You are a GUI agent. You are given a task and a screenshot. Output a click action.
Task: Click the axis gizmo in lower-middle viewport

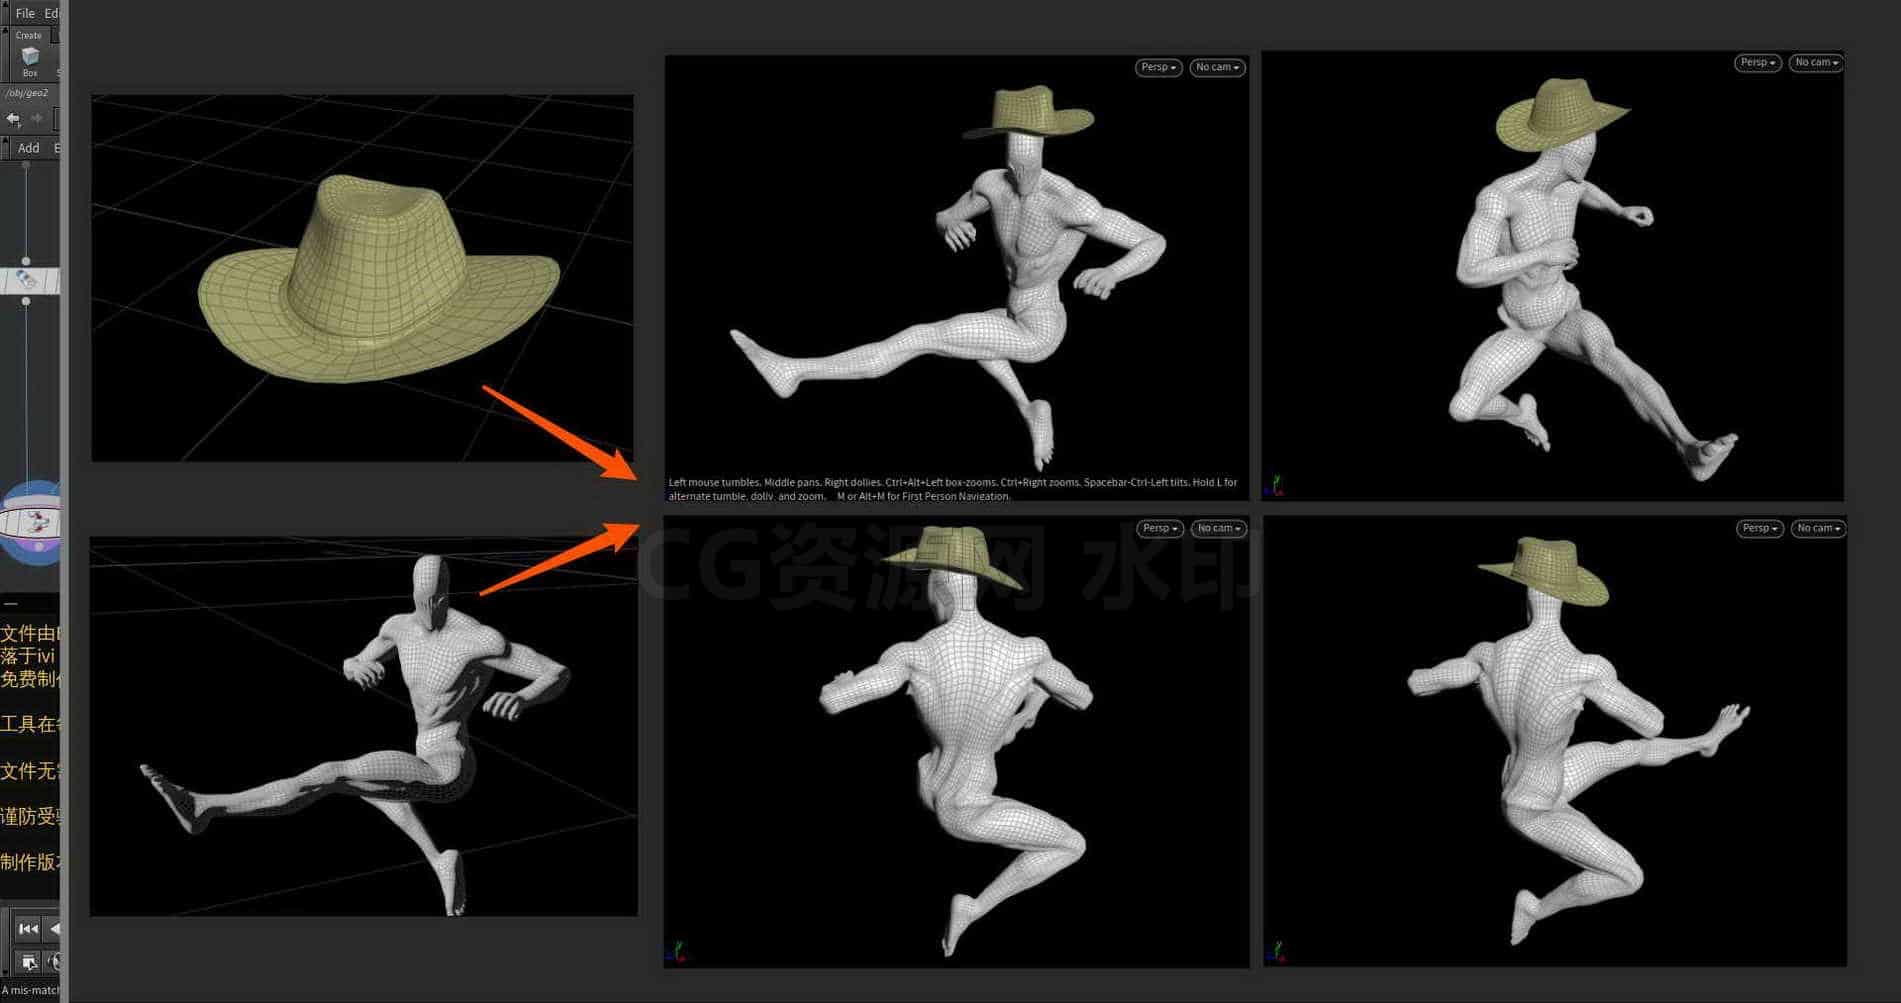pyautogui.click(x=678, y=952)
